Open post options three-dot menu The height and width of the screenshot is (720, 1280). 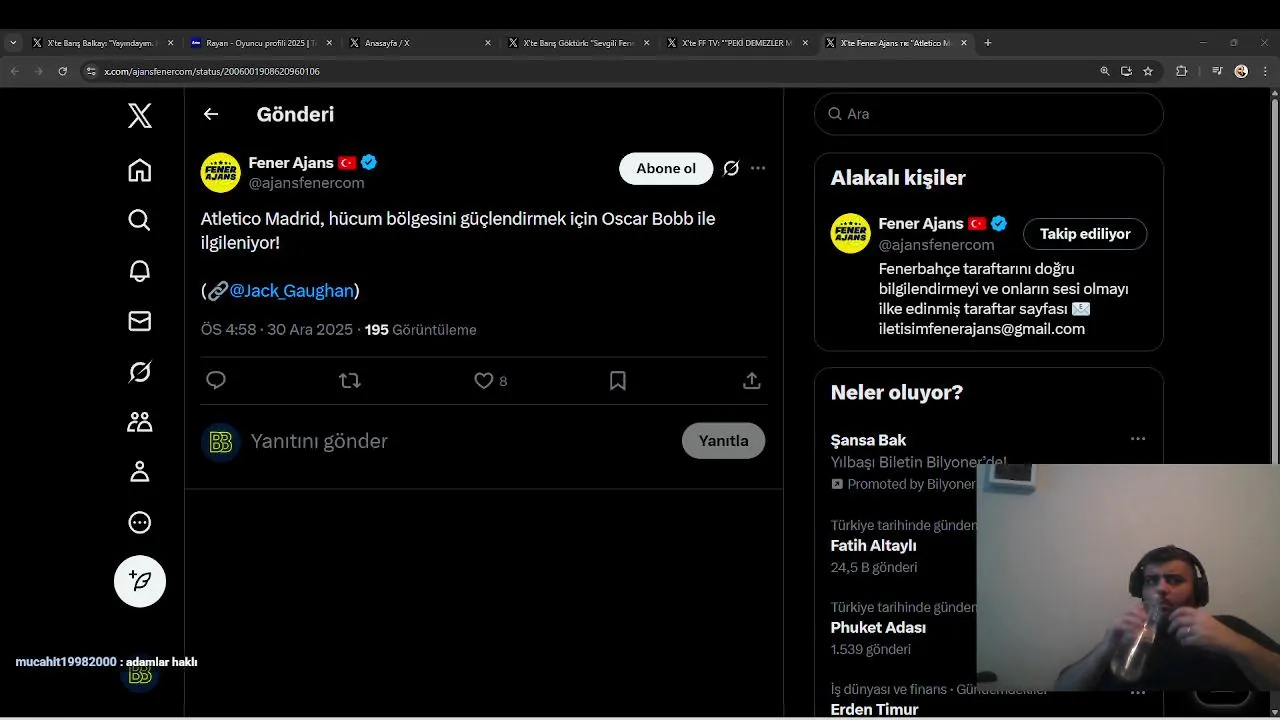coord(758,168)
